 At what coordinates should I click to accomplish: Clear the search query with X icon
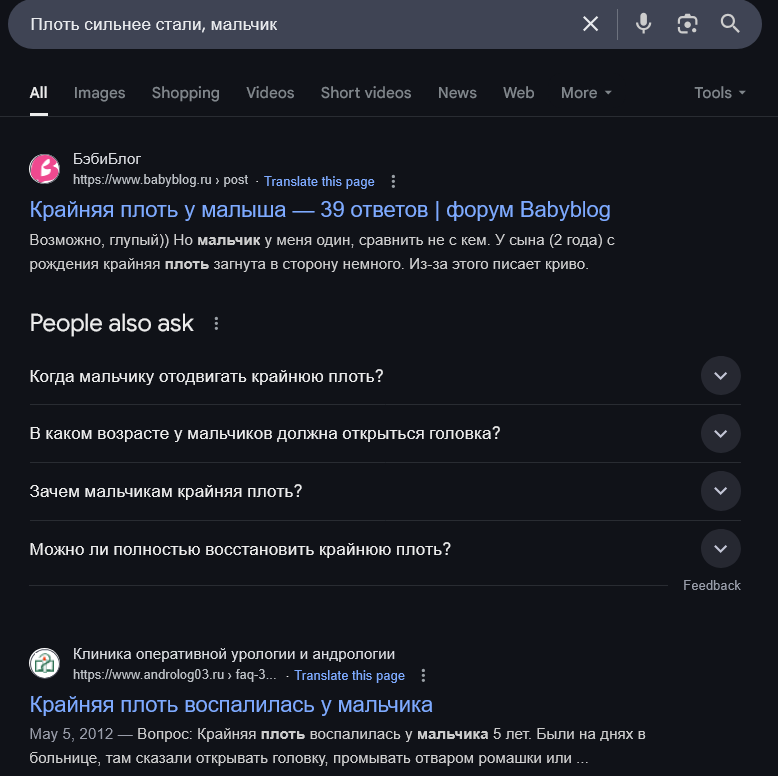pyautogui.click(x=590, y=24)
